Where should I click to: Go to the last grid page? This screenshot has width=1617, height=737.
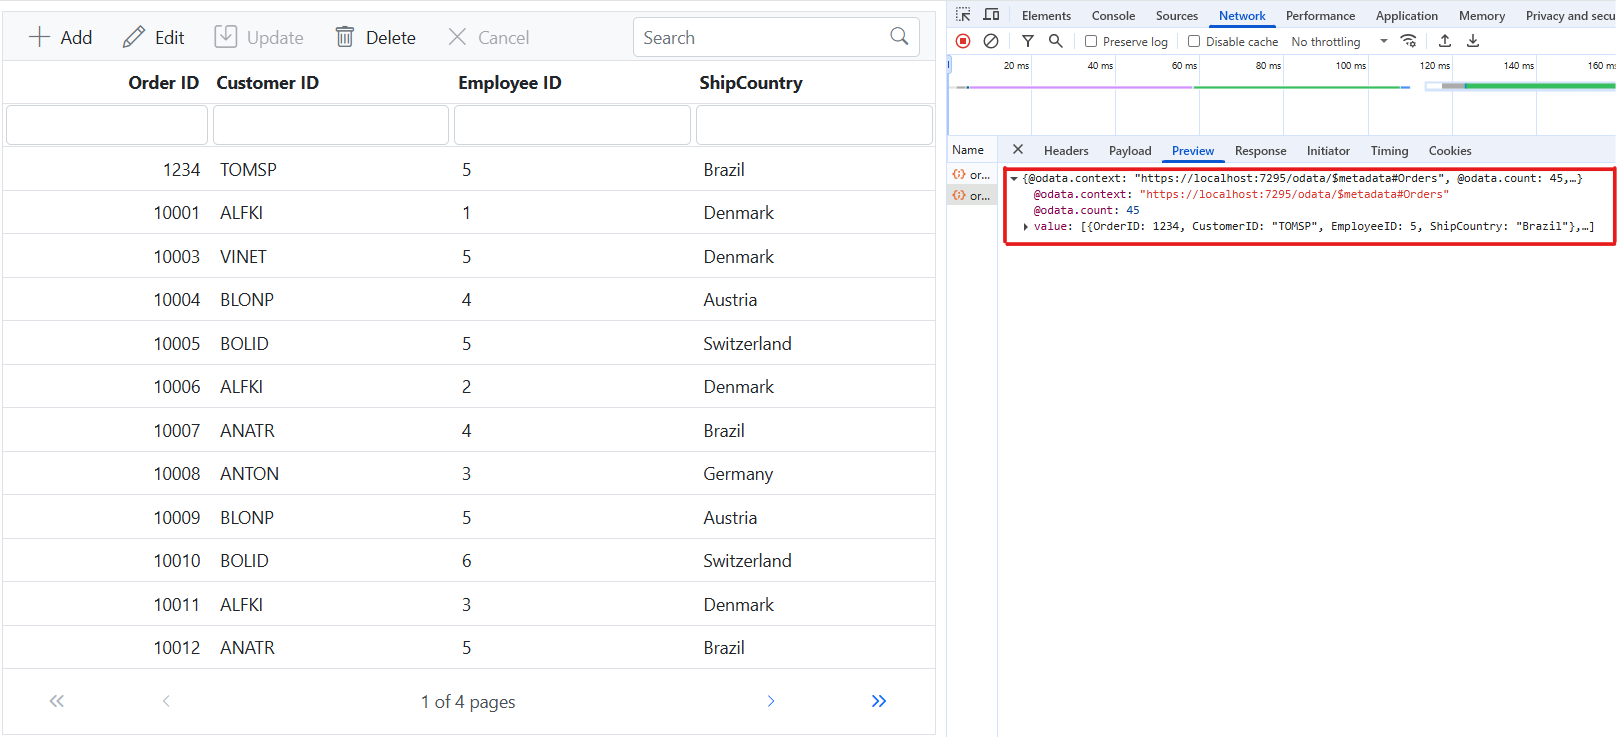pos(878,701)
